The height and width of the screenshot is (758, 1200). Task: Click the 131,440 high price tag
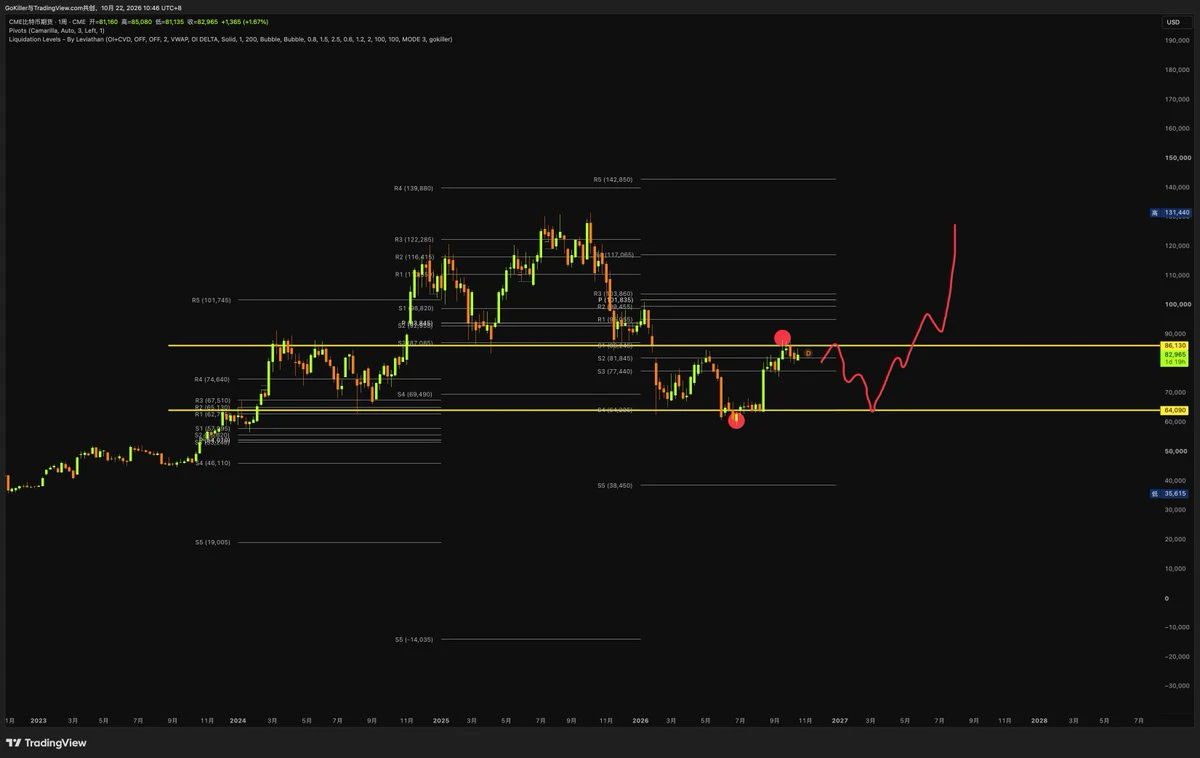click(1170, 213)
